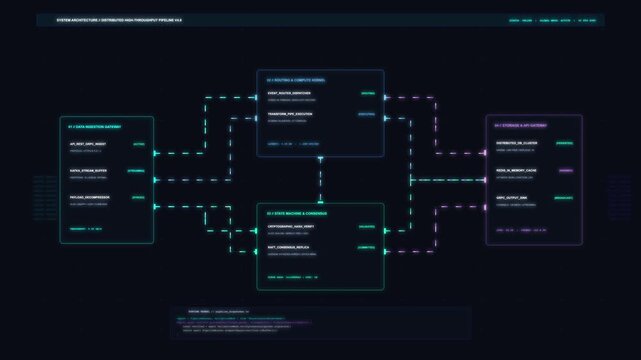Image resolution: width=641 pixels, height=360 pixels.
Task: Select the REDIS_IN_MEMORY_CACHE label
Action: (516, 170)
